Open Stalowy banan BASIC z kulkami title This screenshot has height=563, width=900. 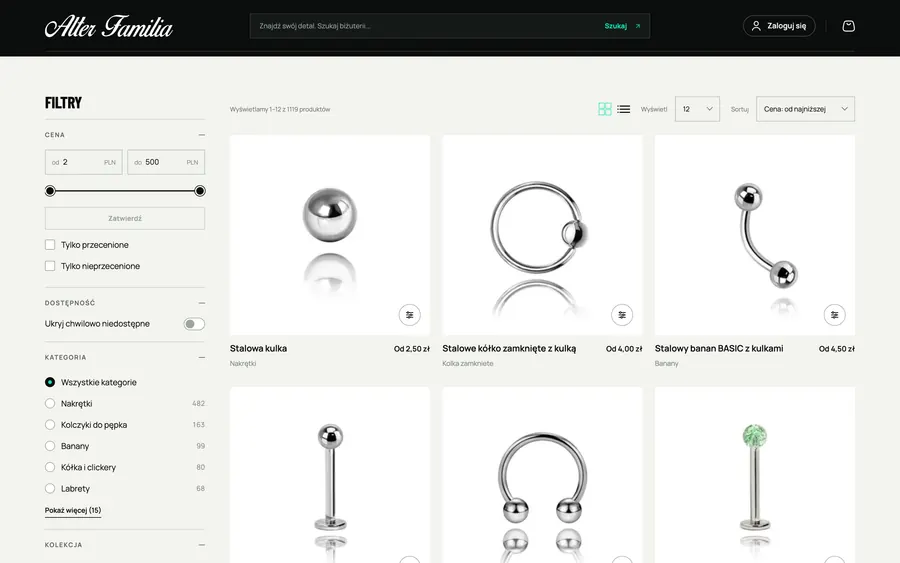(719, 348)
